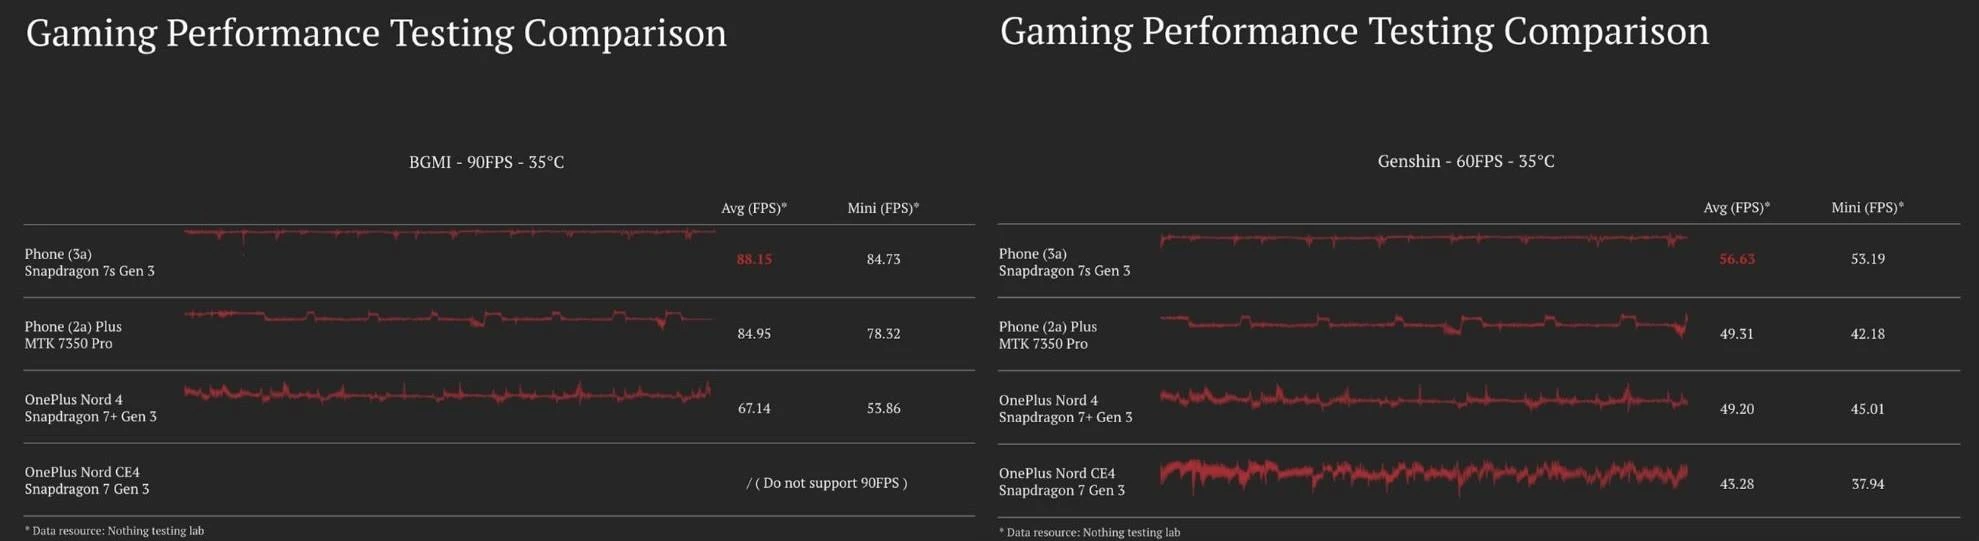Select the OnePlus Nord CE4 frame graph in Genshin chart
Viewport: 1979px width, 541px height.
coord(1423,474)
